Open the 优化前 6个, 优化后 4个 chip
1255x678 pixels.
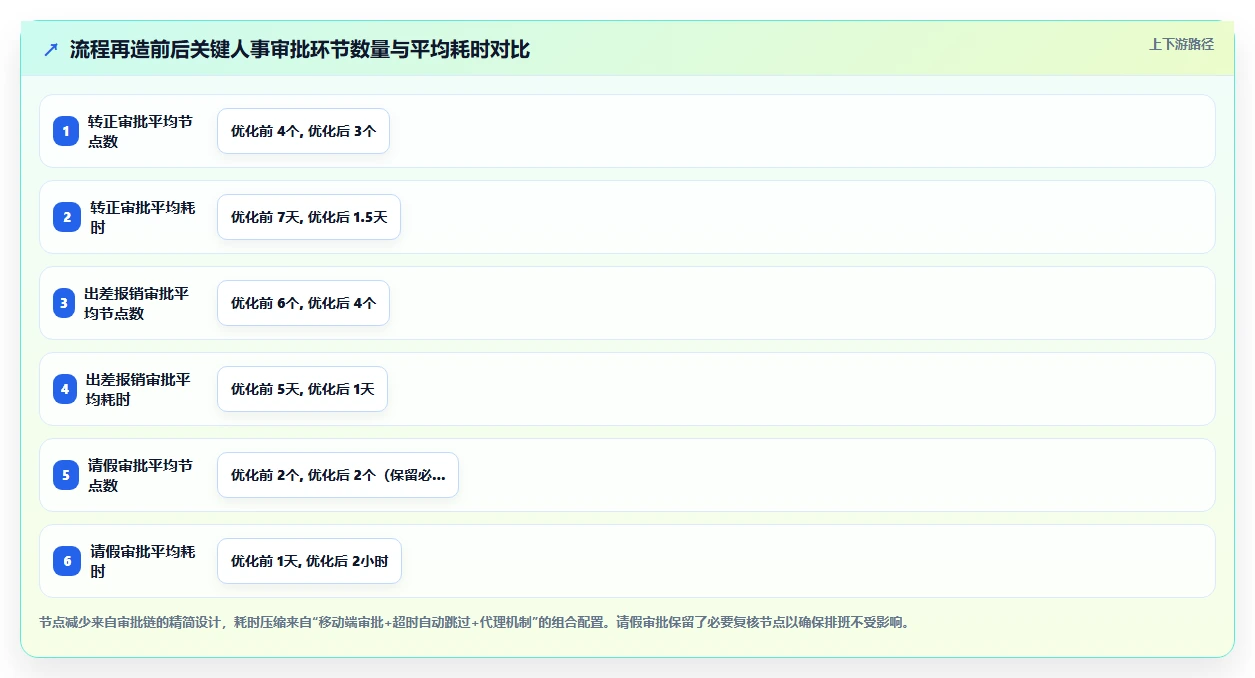tap(303, 303)
